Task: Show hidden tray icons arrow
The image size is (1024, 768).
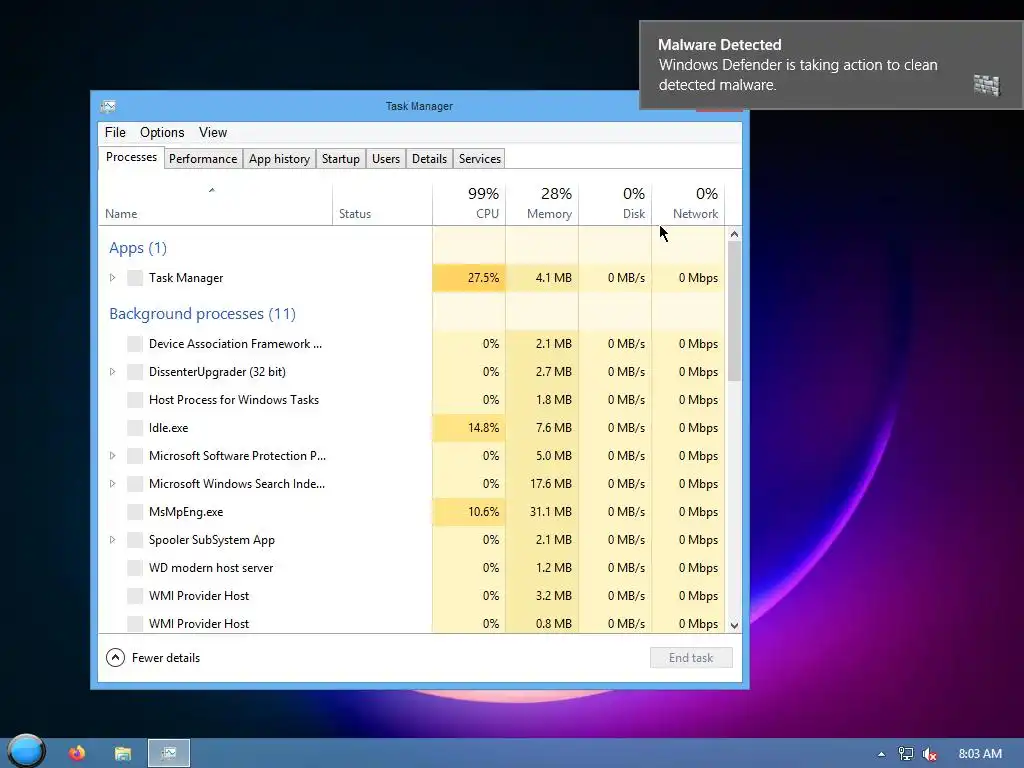Action: tap(881, 754)
